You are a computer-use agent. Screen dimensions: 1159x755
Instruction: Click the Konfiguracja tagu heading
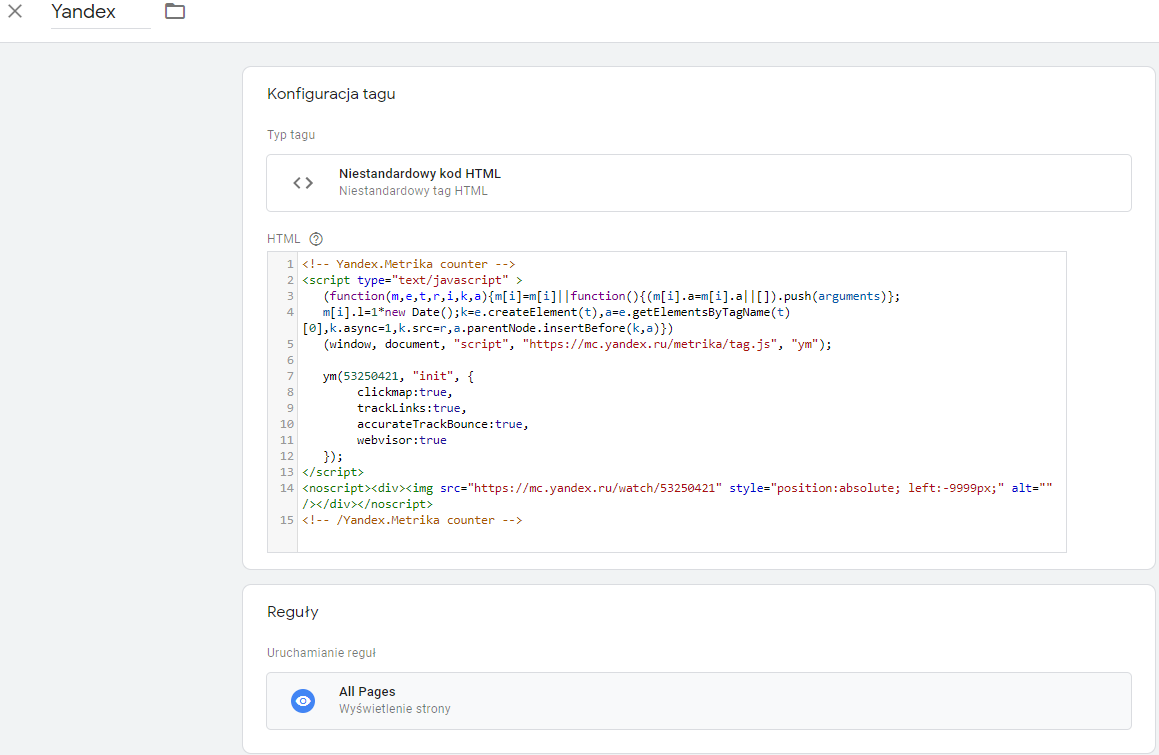(331, 94)
